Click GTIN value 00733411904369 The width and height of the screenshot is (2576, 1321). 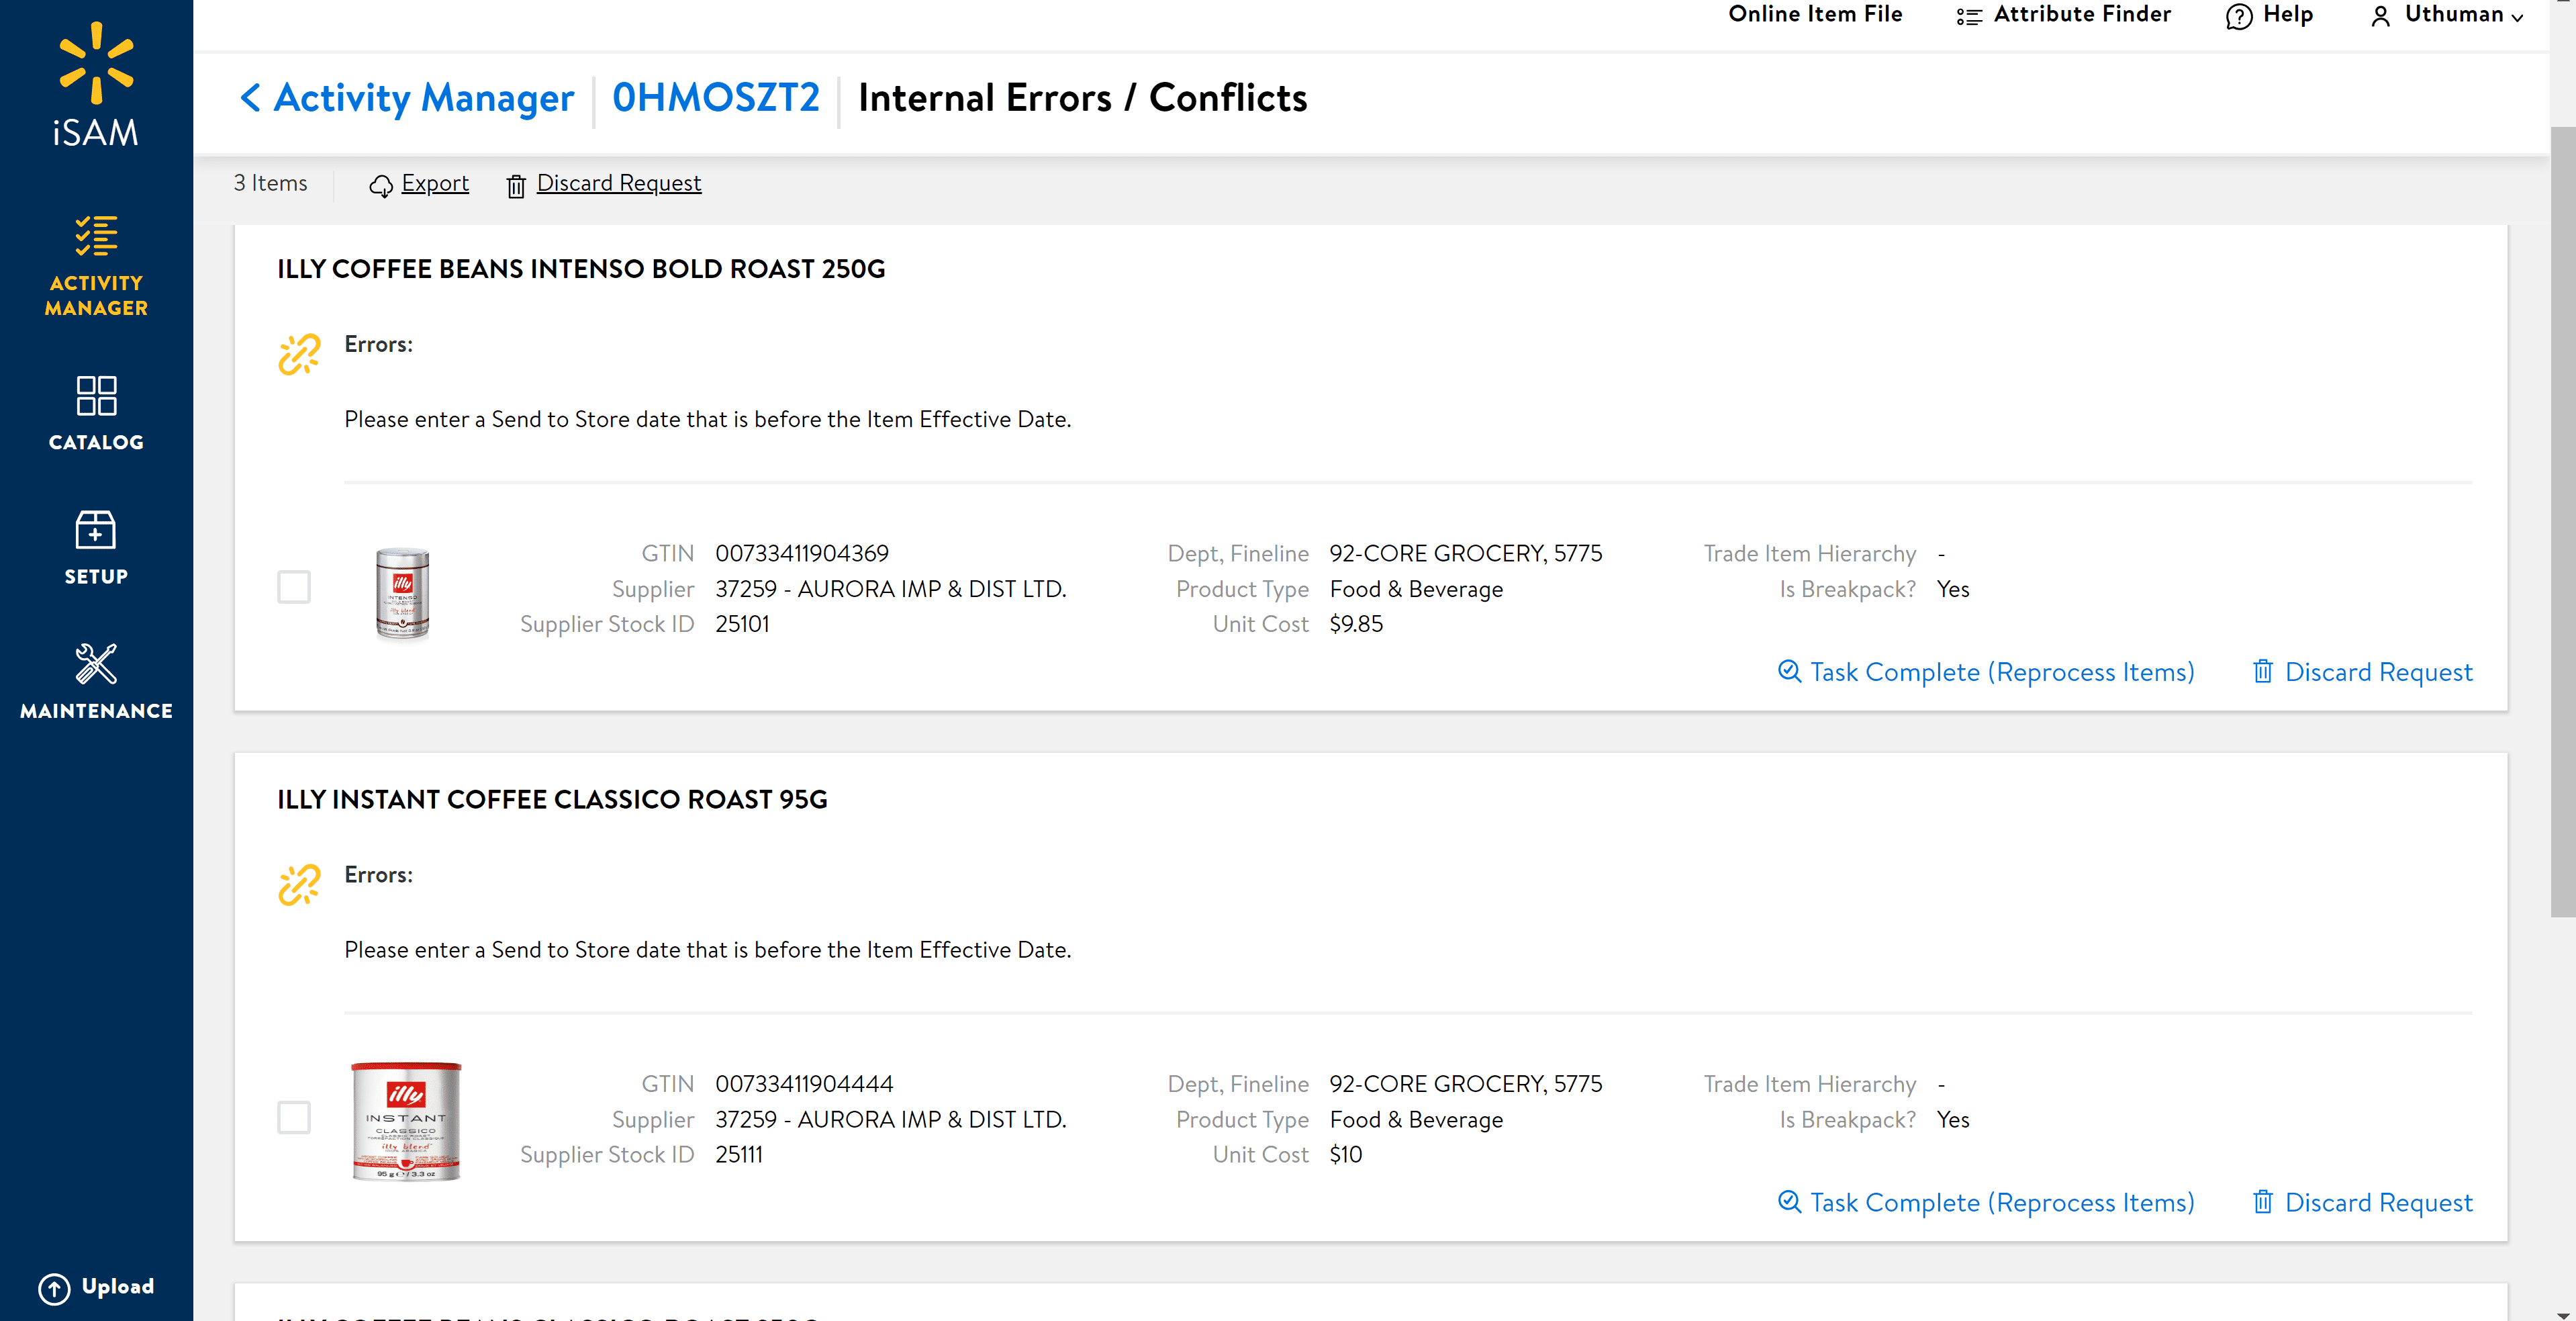tap(802, 553)
